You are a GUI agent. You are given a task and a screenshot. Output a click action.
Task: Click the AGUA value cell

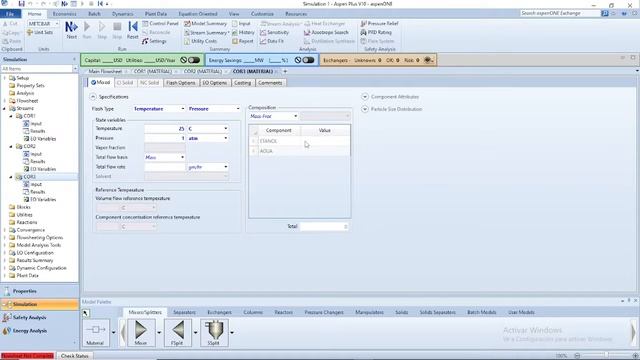[325, 151]
